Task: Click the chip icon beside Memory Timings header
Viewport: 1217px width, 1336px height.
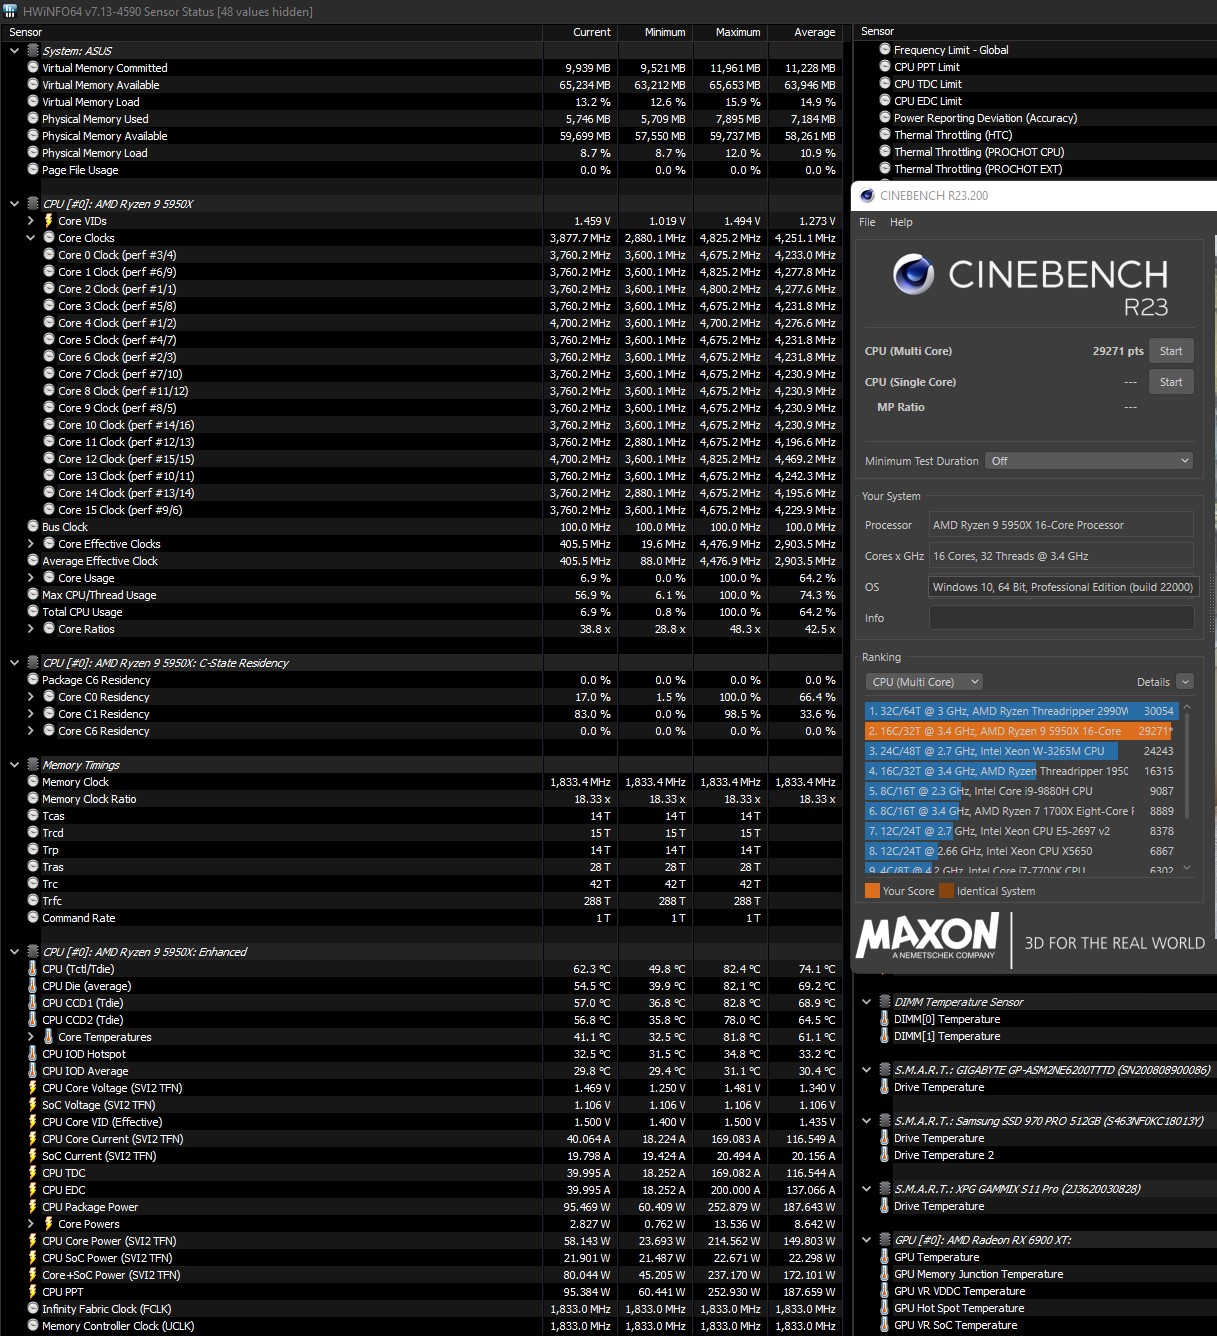Action: (x=33, y=765)
